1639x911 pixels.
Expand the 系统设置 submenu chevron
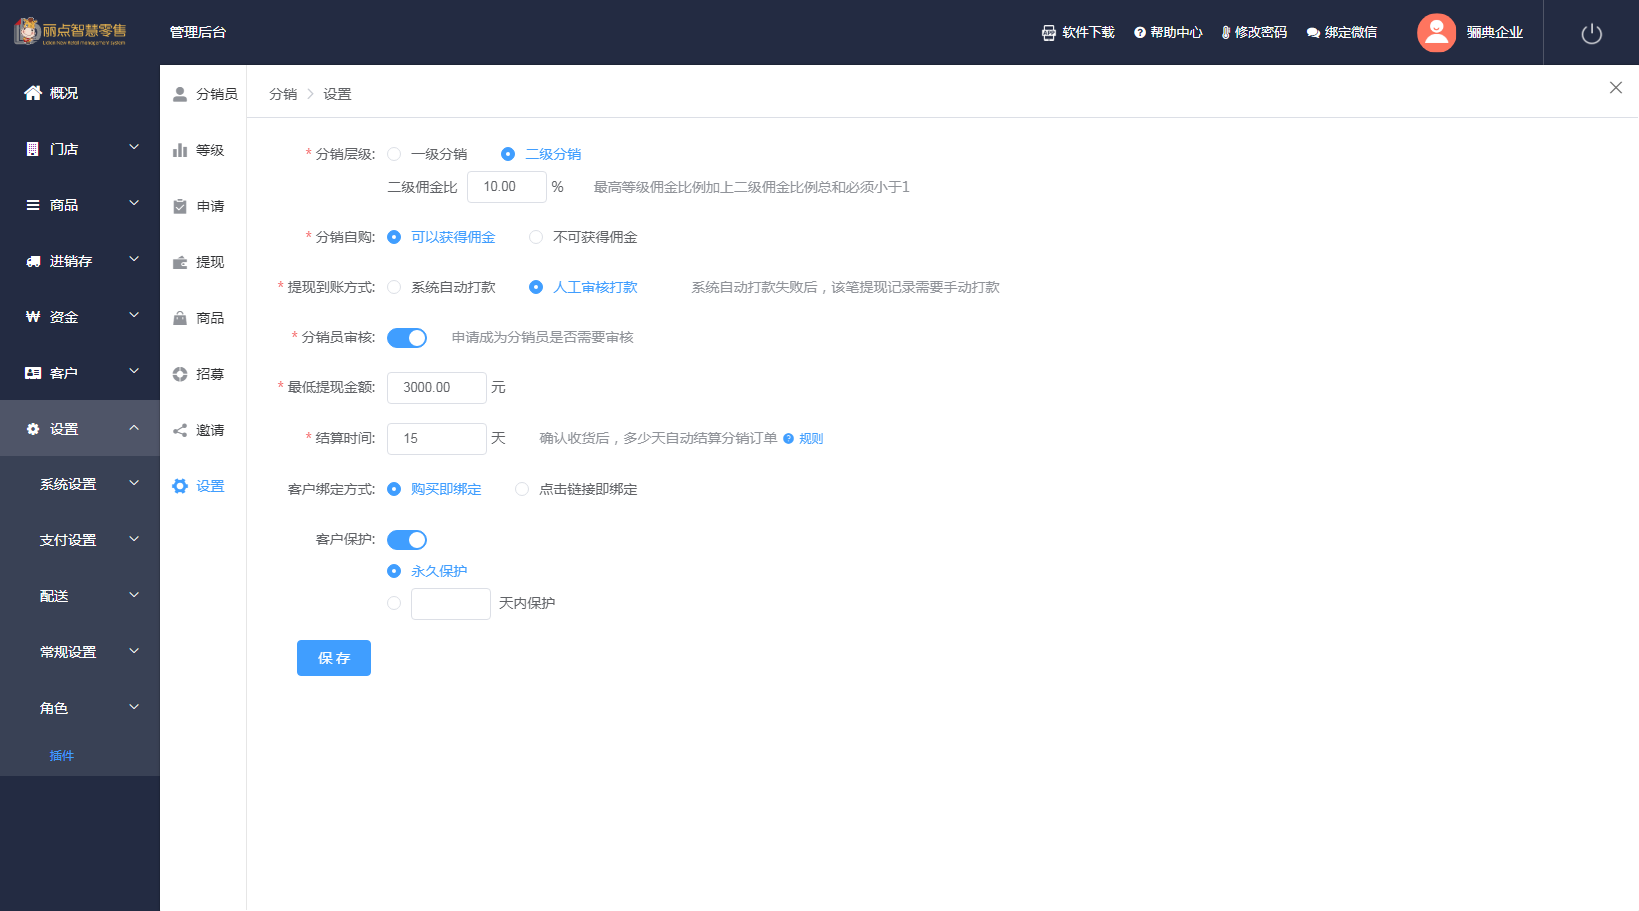[134, 483]
